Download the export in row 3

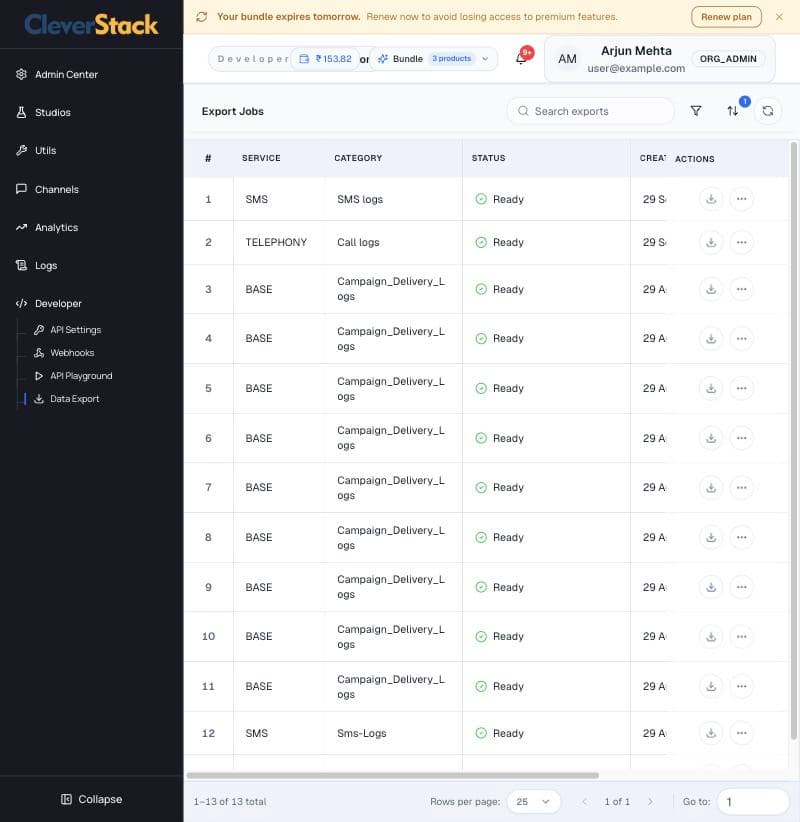711,289
